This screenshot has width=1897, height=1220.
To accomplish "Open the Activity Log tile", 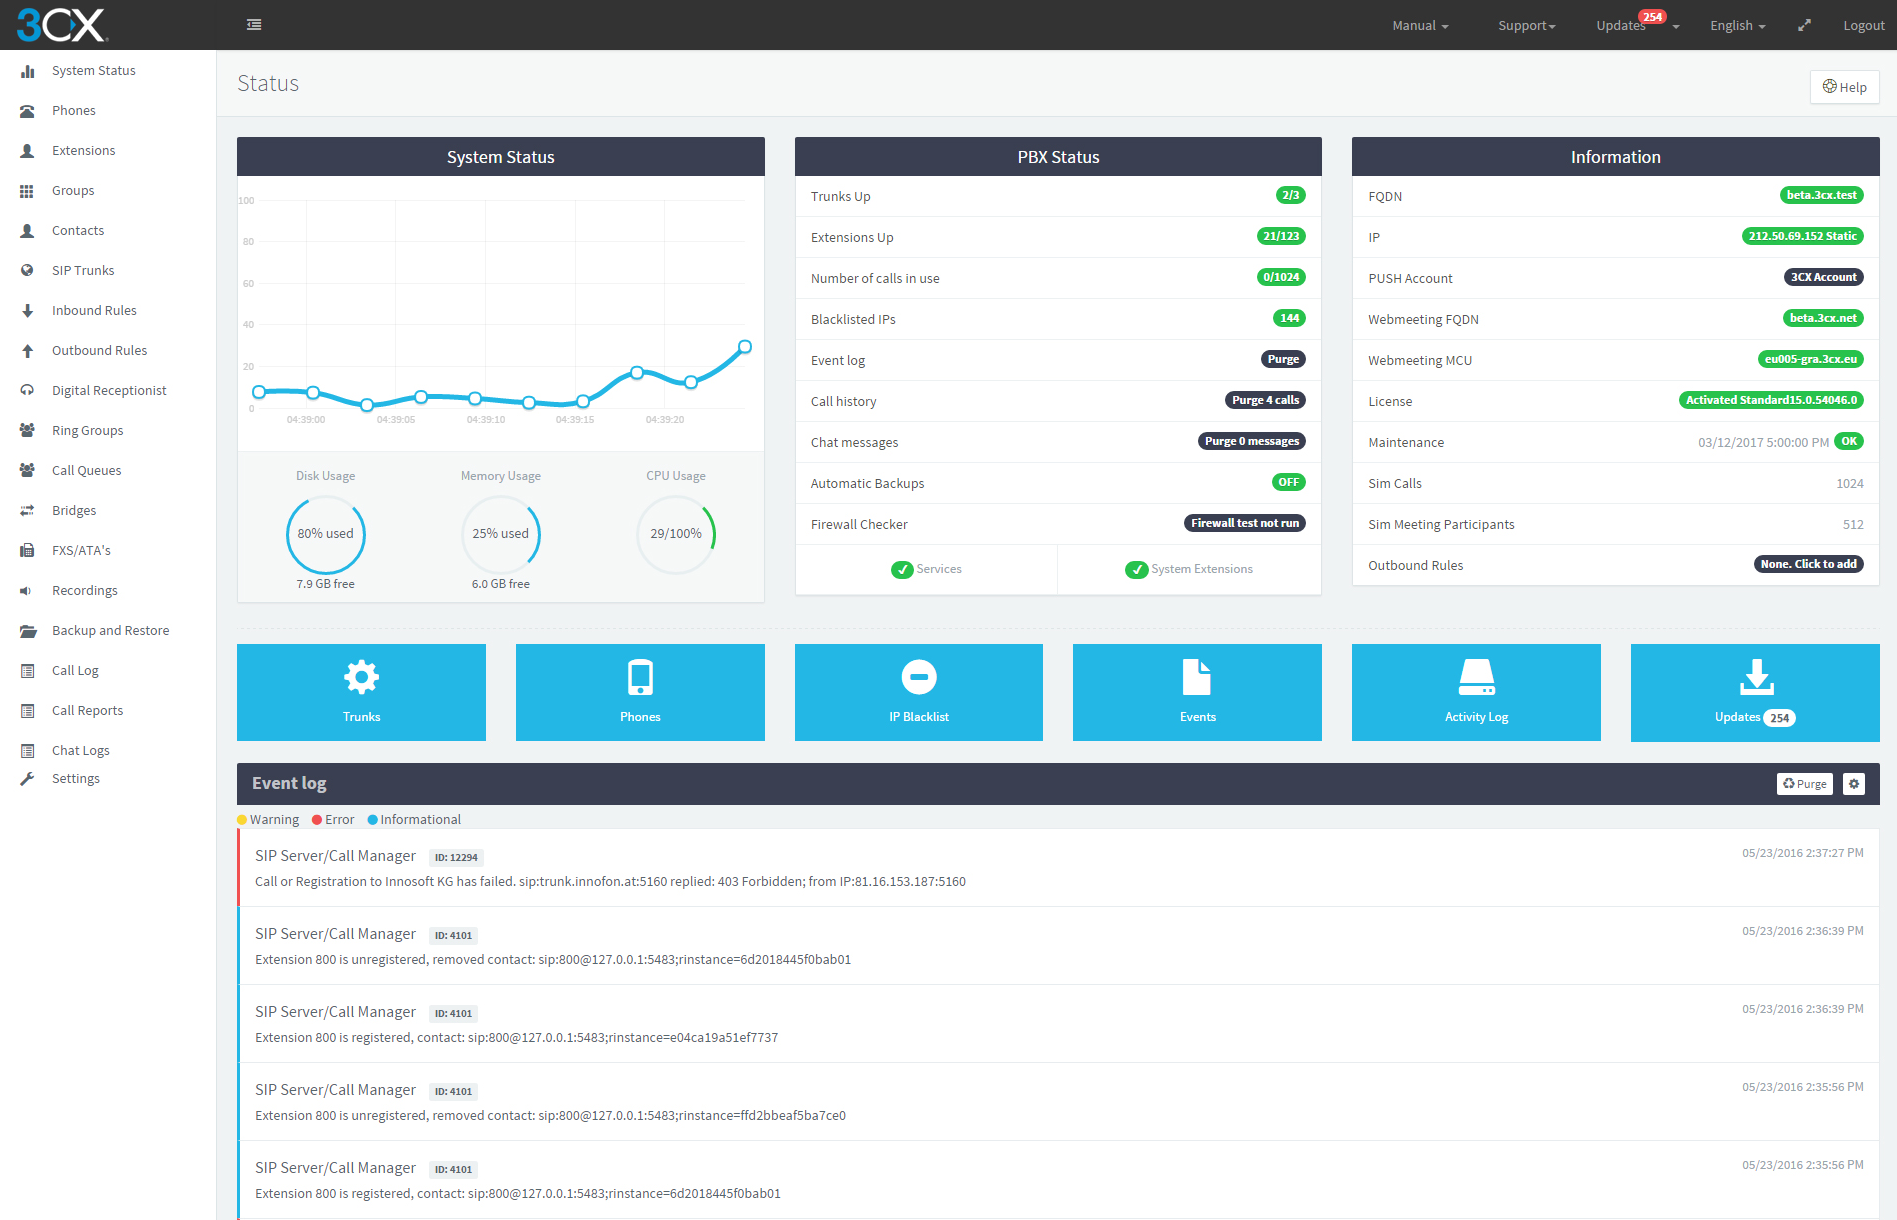I will 1476,691.
